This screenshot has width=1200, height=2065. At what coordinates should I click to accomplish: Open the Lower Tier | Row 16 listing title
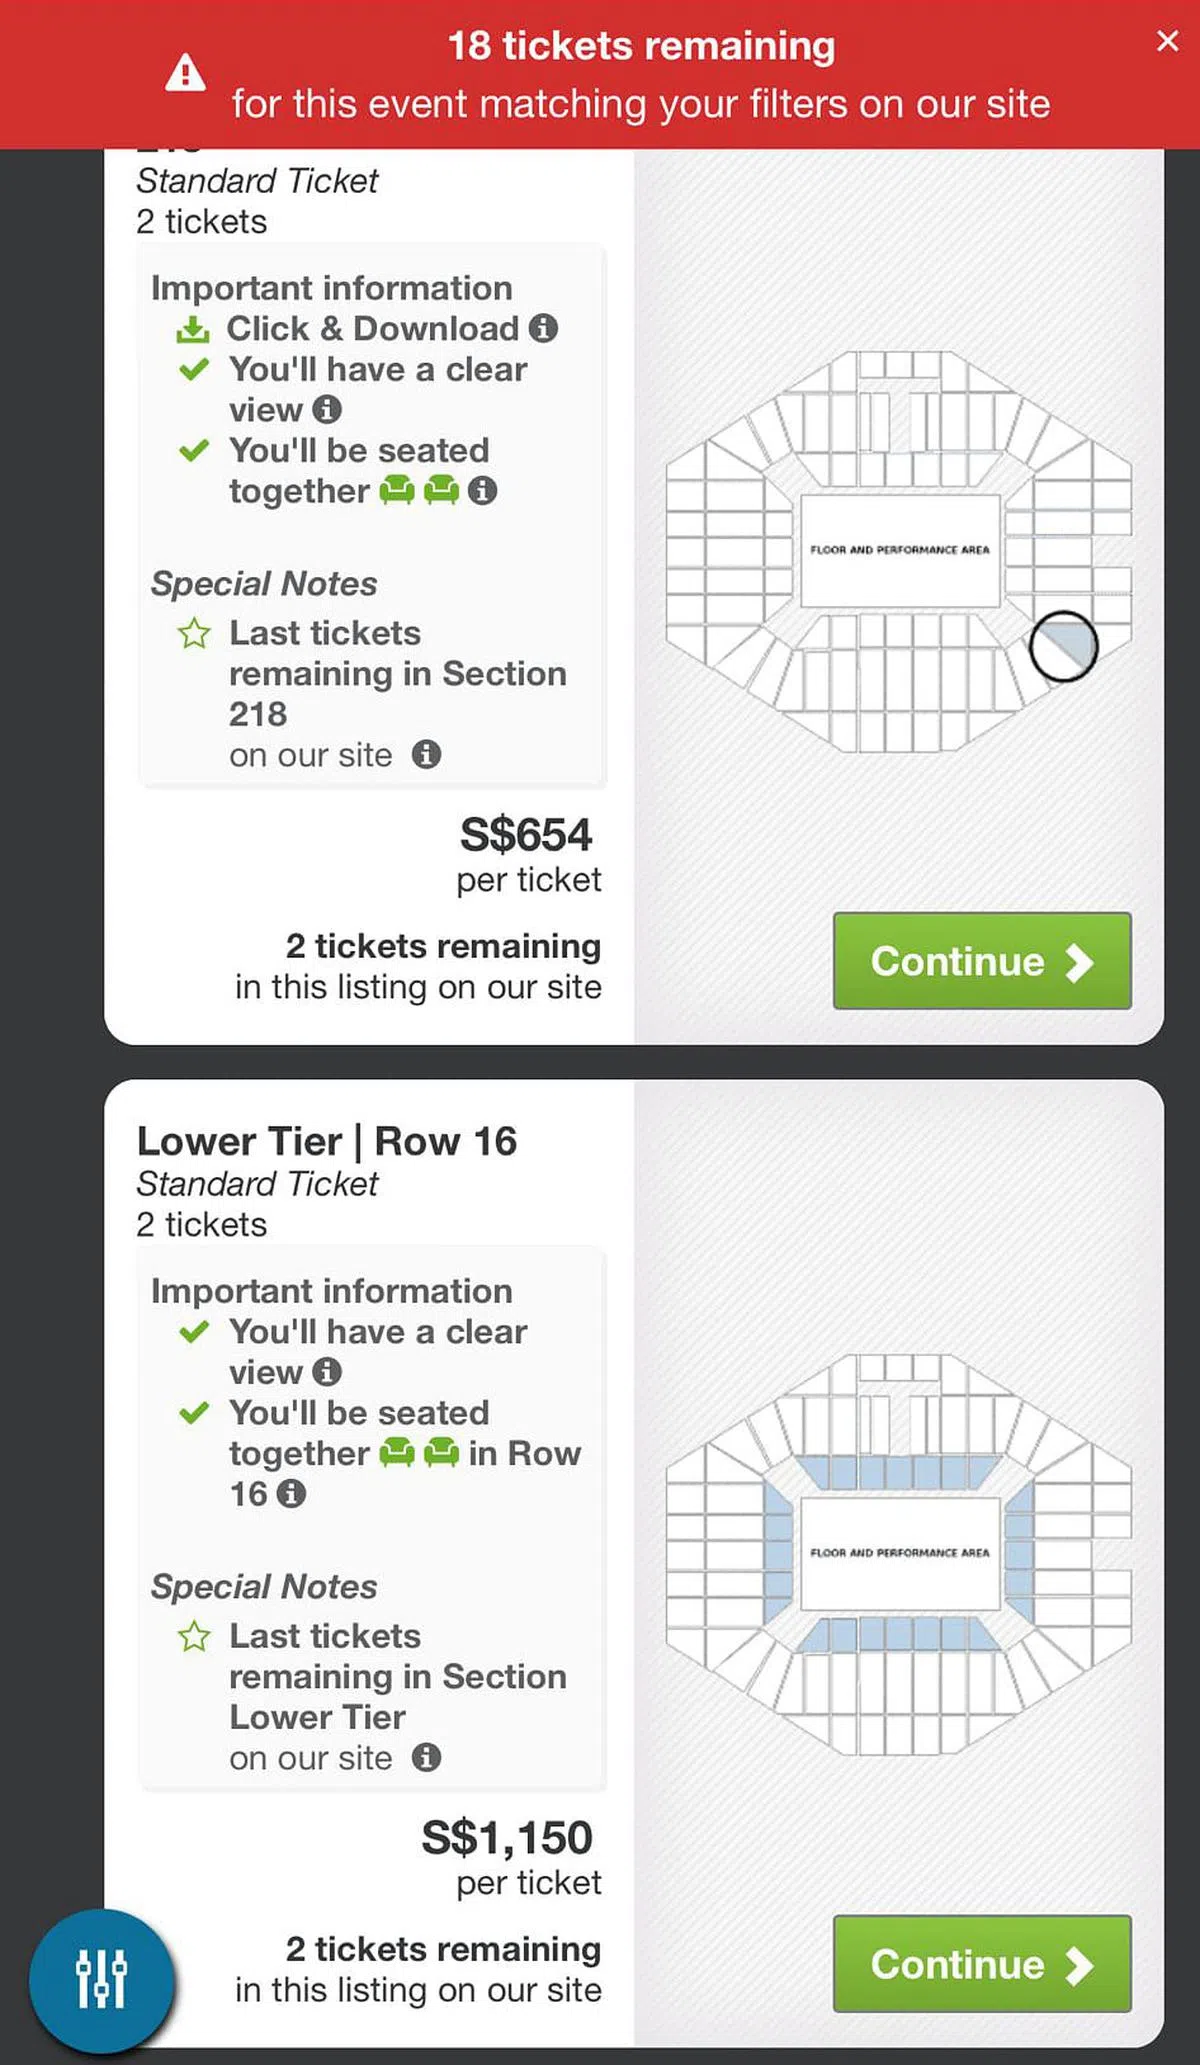pos(327,1141)
